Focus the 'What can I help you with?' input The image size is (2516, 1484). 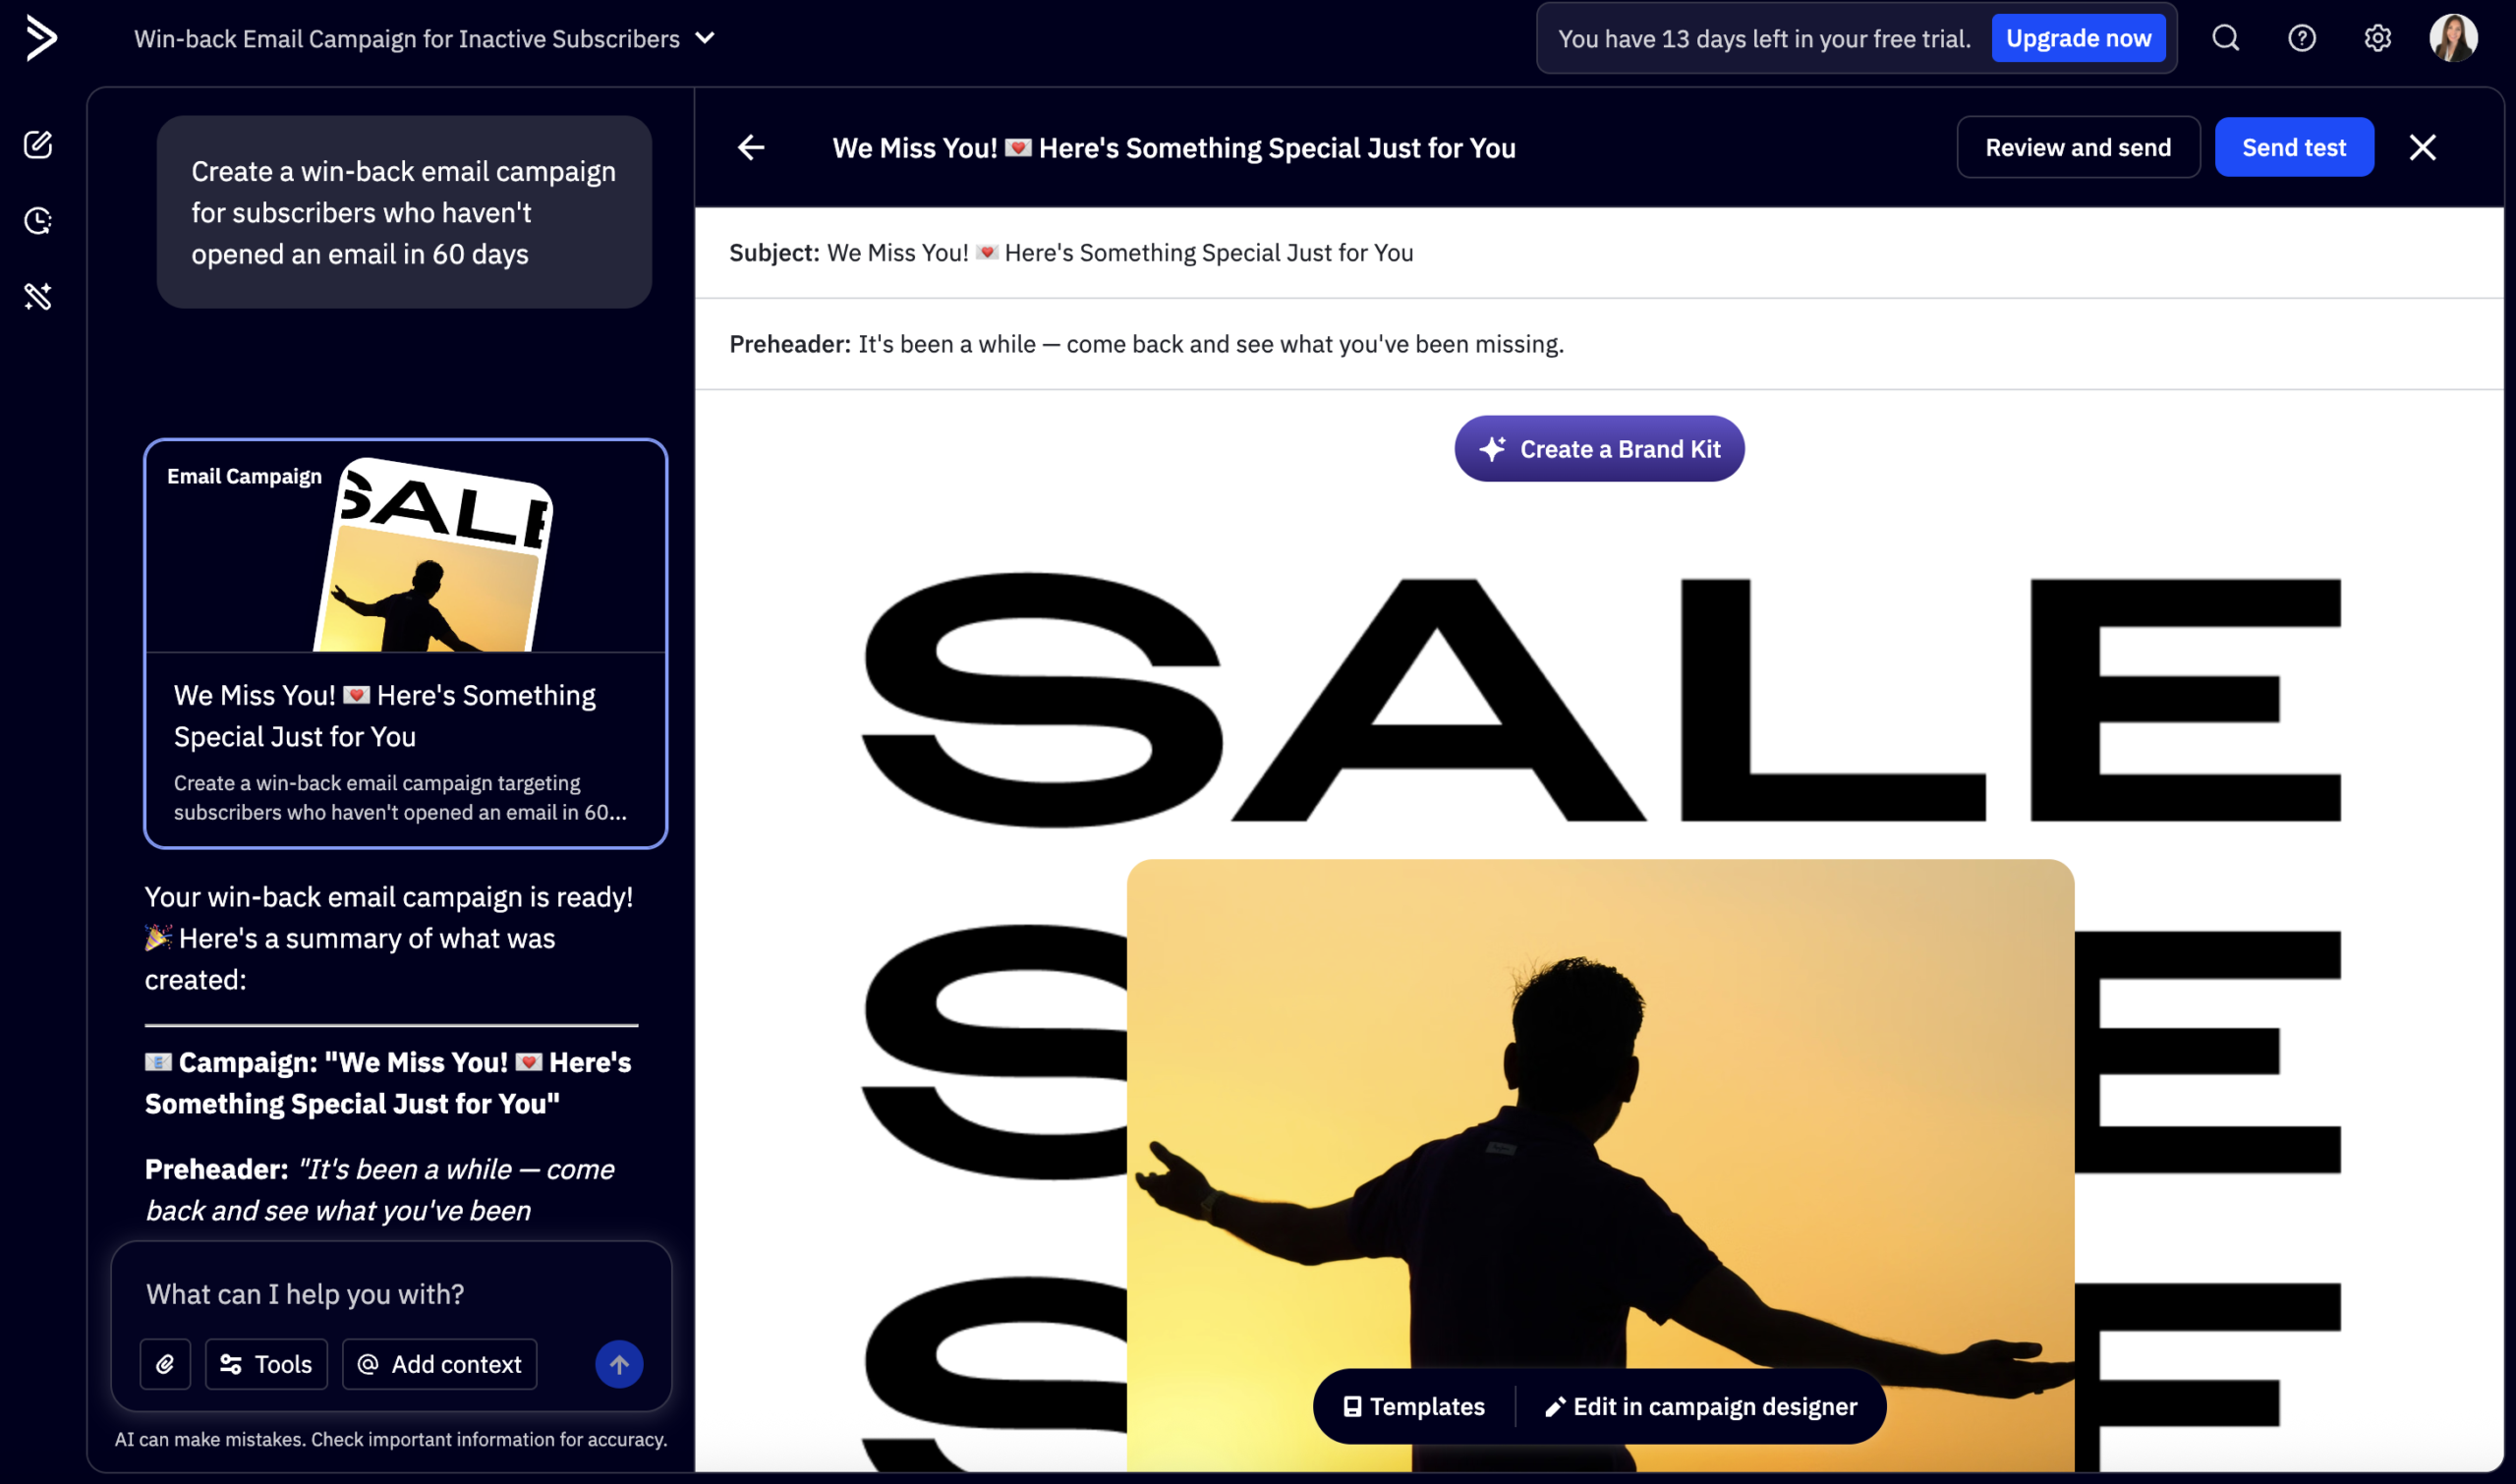tap(391, 1294)
